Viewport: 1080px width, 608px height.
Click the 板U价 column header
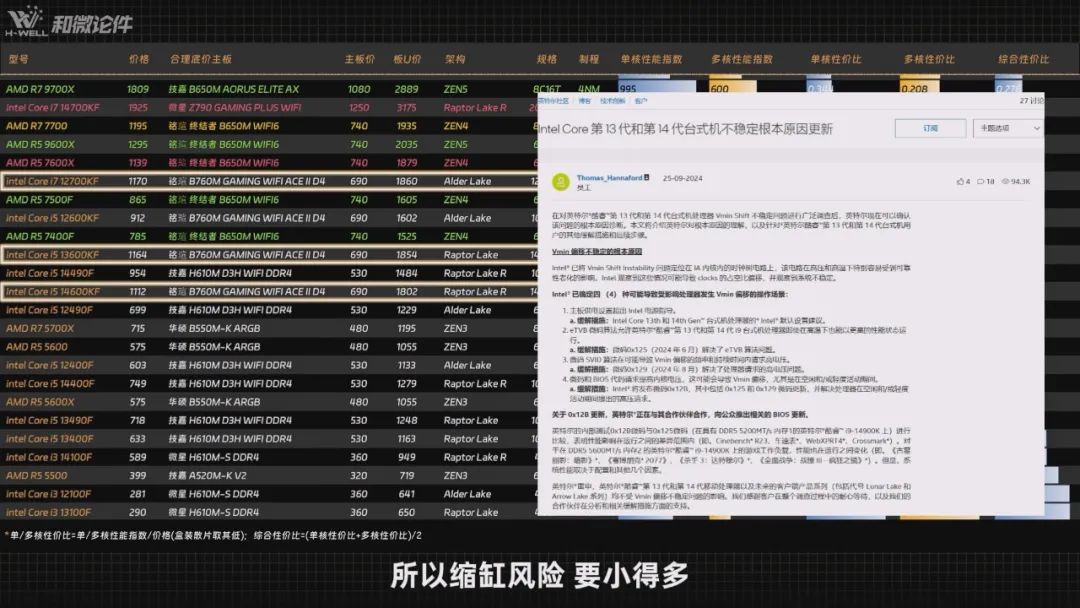pyautogui.click(x=407, y=59)
